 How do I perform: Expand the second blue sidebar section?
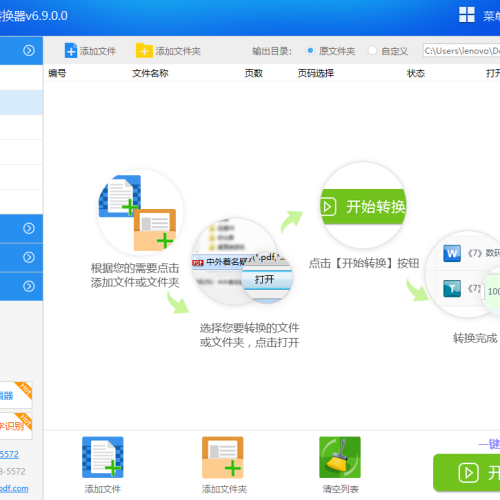(x=29, y=228)
